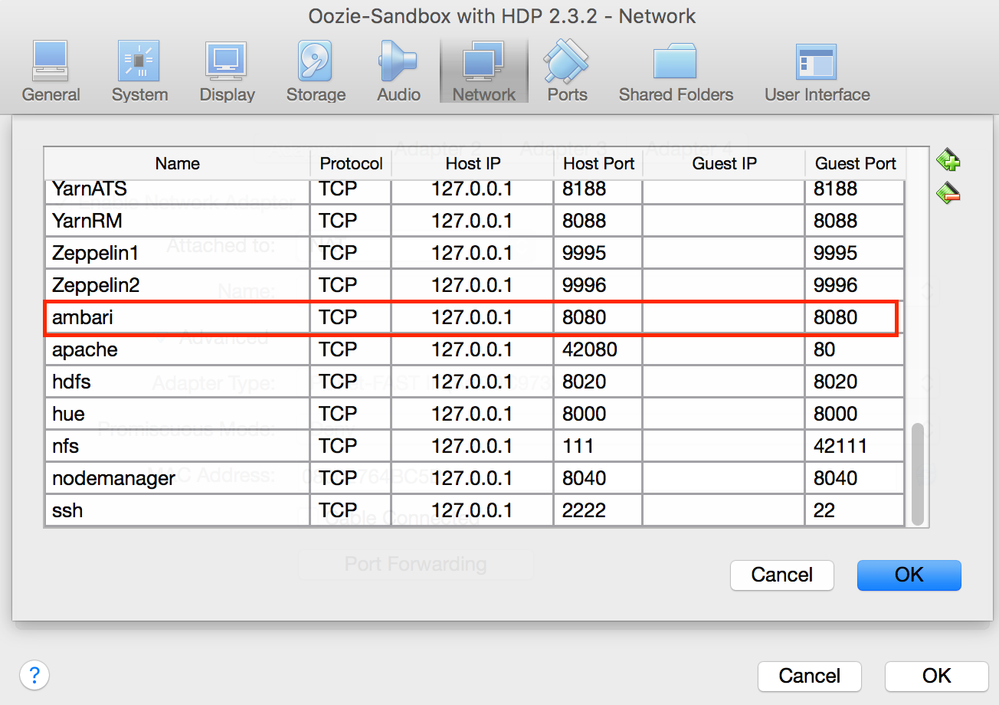Click the hue Host IP cell
The width and height of the screenshot is (999, 705).
click(x=472, y=413)
